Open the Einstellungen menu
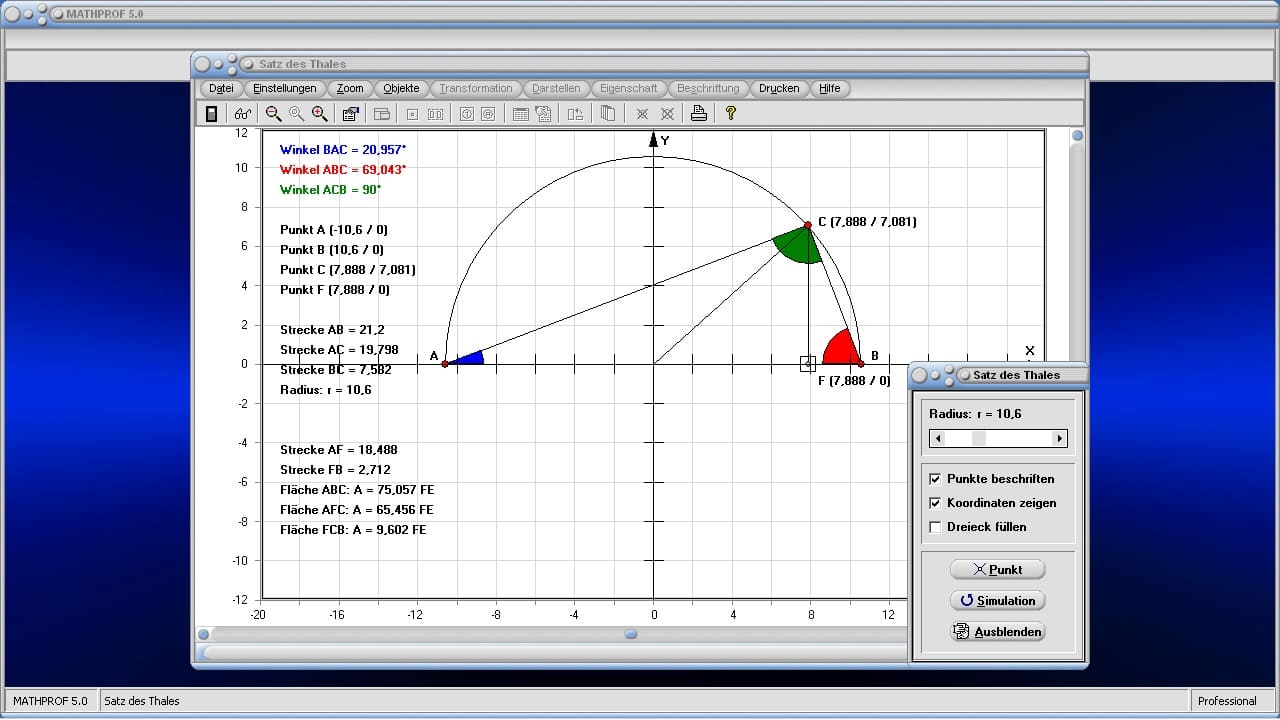This screenshot has height=720, width=1280. 285,88
